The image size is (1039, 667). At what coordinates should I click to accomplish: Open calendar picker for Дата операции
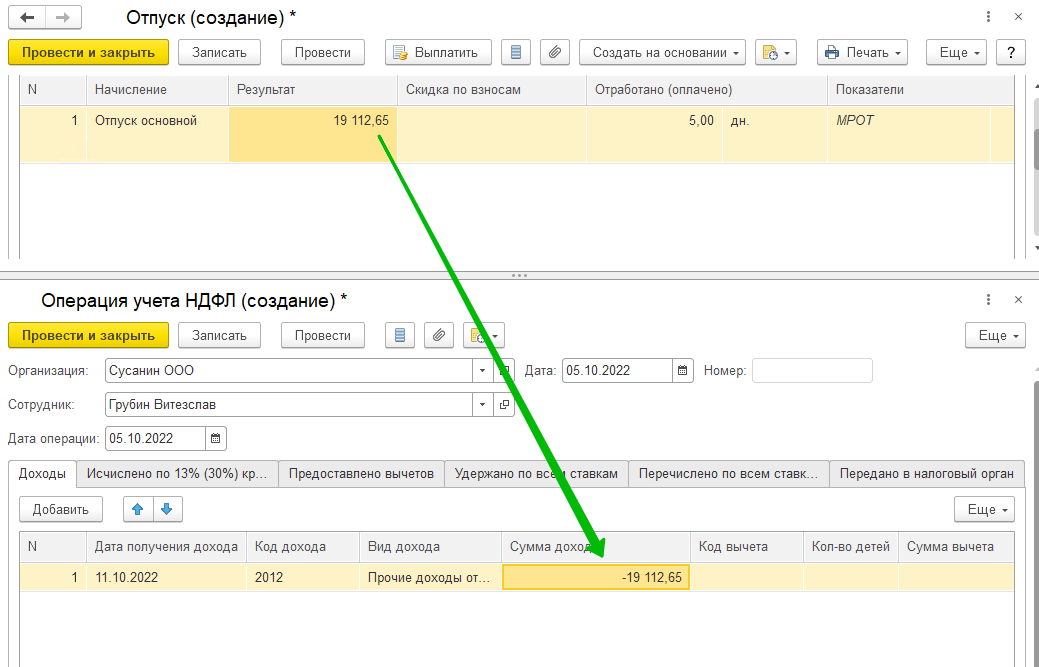[216, 438]
